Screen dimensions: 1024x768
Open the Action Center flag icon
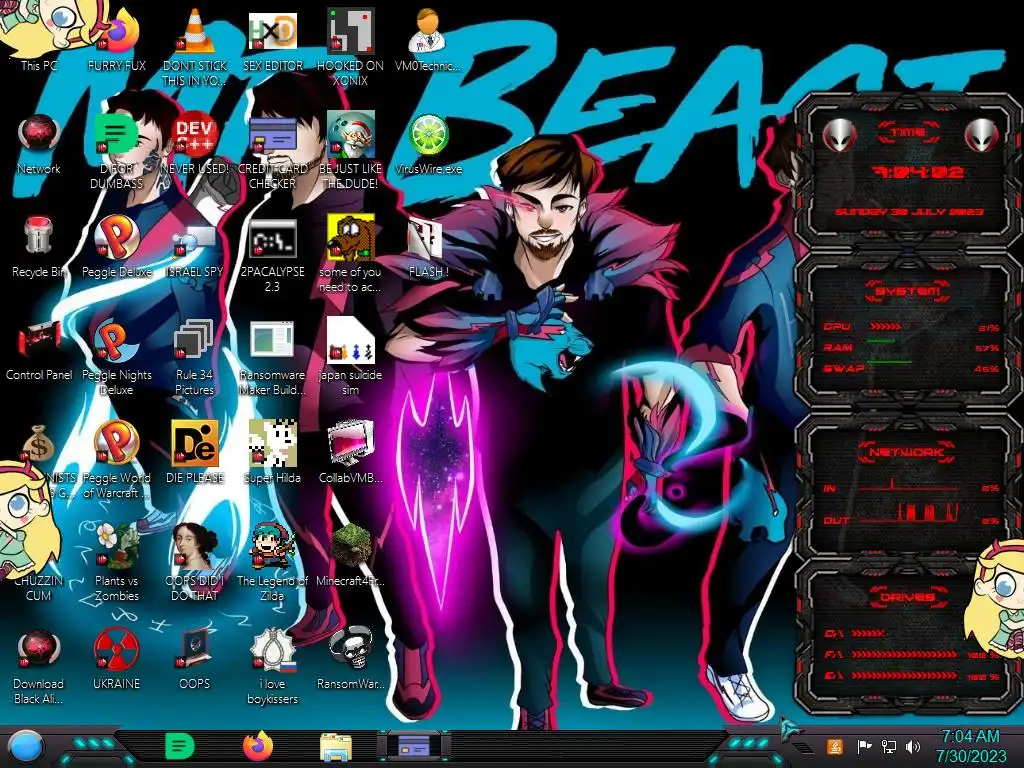[x=864, y=746]
